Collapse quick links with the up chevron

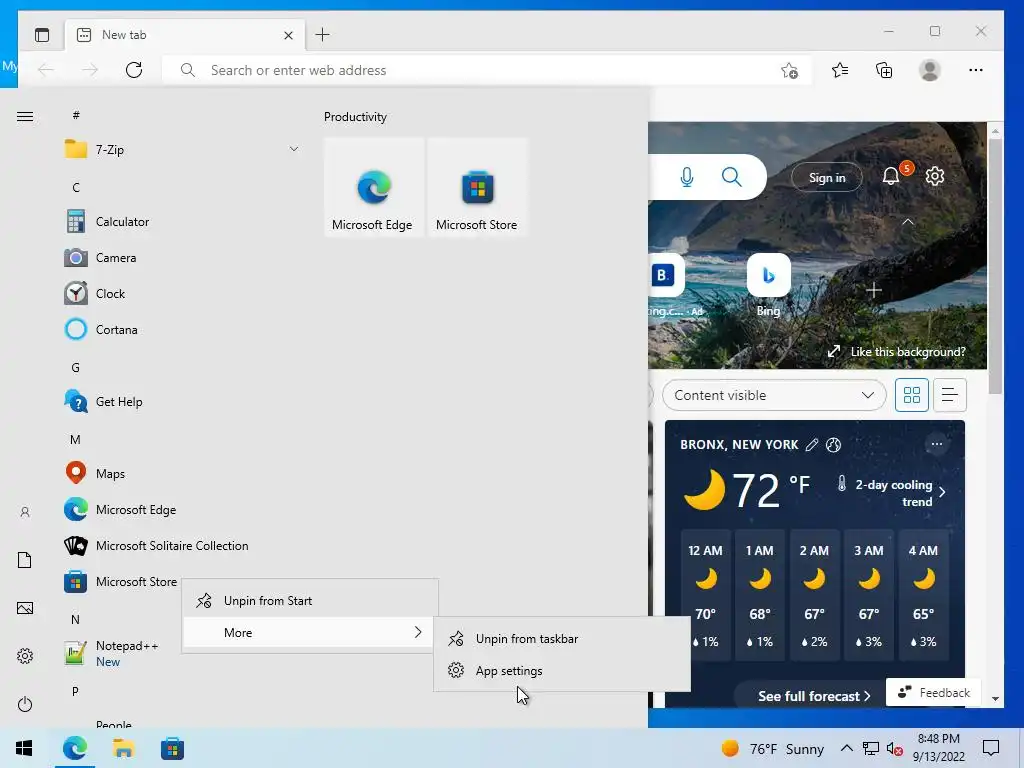(x=908, y=222)
